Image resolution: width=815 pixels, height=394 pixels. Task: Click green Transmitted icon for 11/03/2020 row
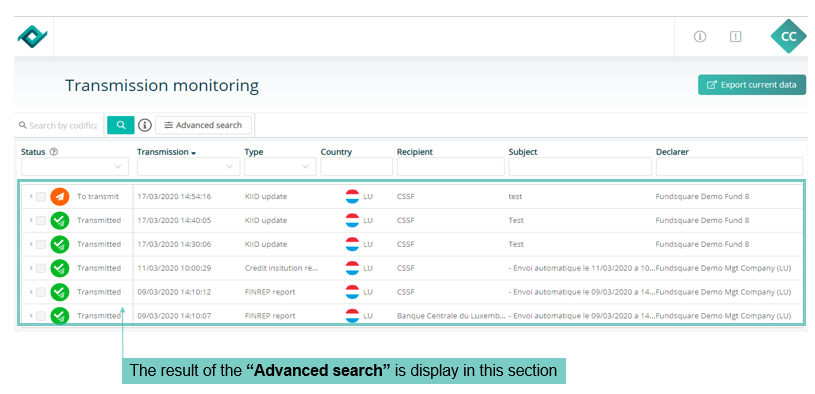pyautogui.click(x=60, y=268)
